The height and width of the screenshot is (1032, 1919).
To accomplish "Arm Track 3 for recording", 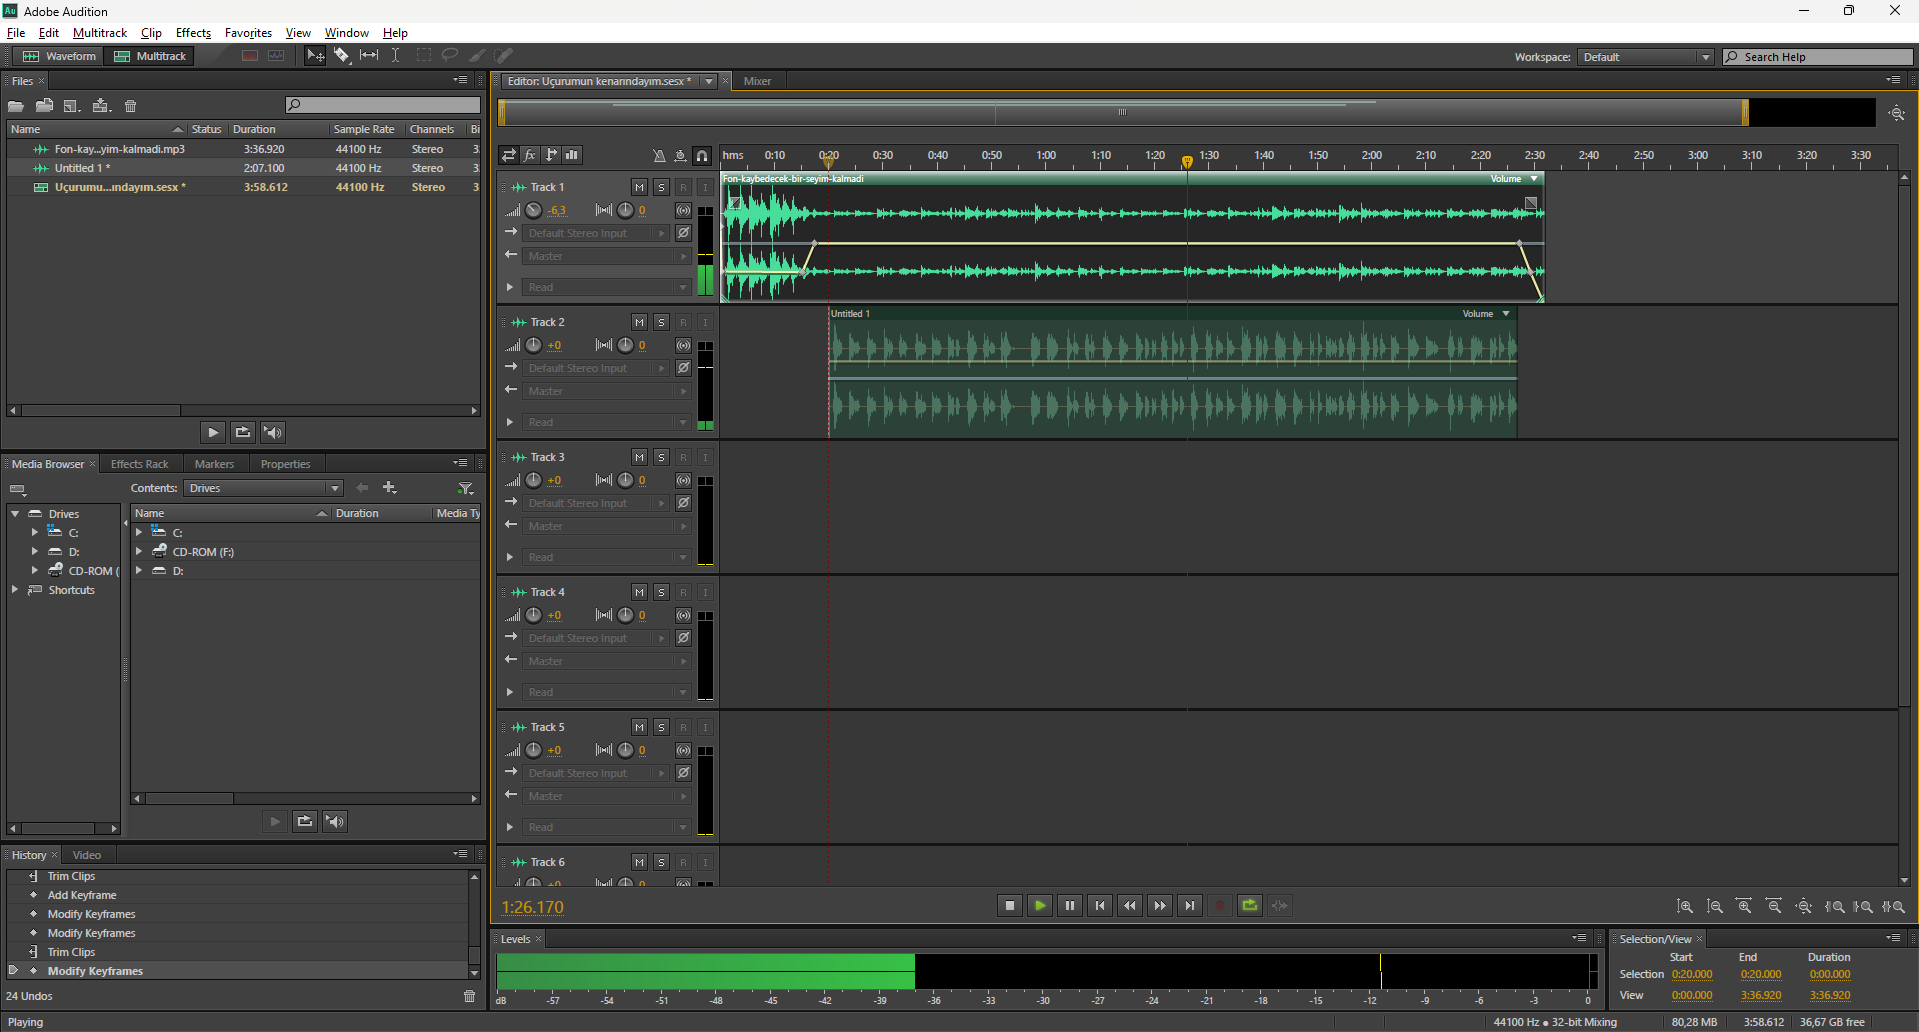I will click(684, 457).
